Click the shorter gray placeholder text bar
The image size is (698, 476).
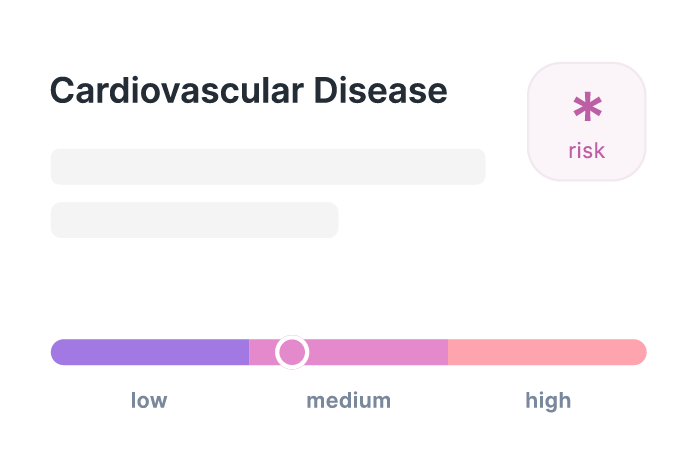click(194, 220)
